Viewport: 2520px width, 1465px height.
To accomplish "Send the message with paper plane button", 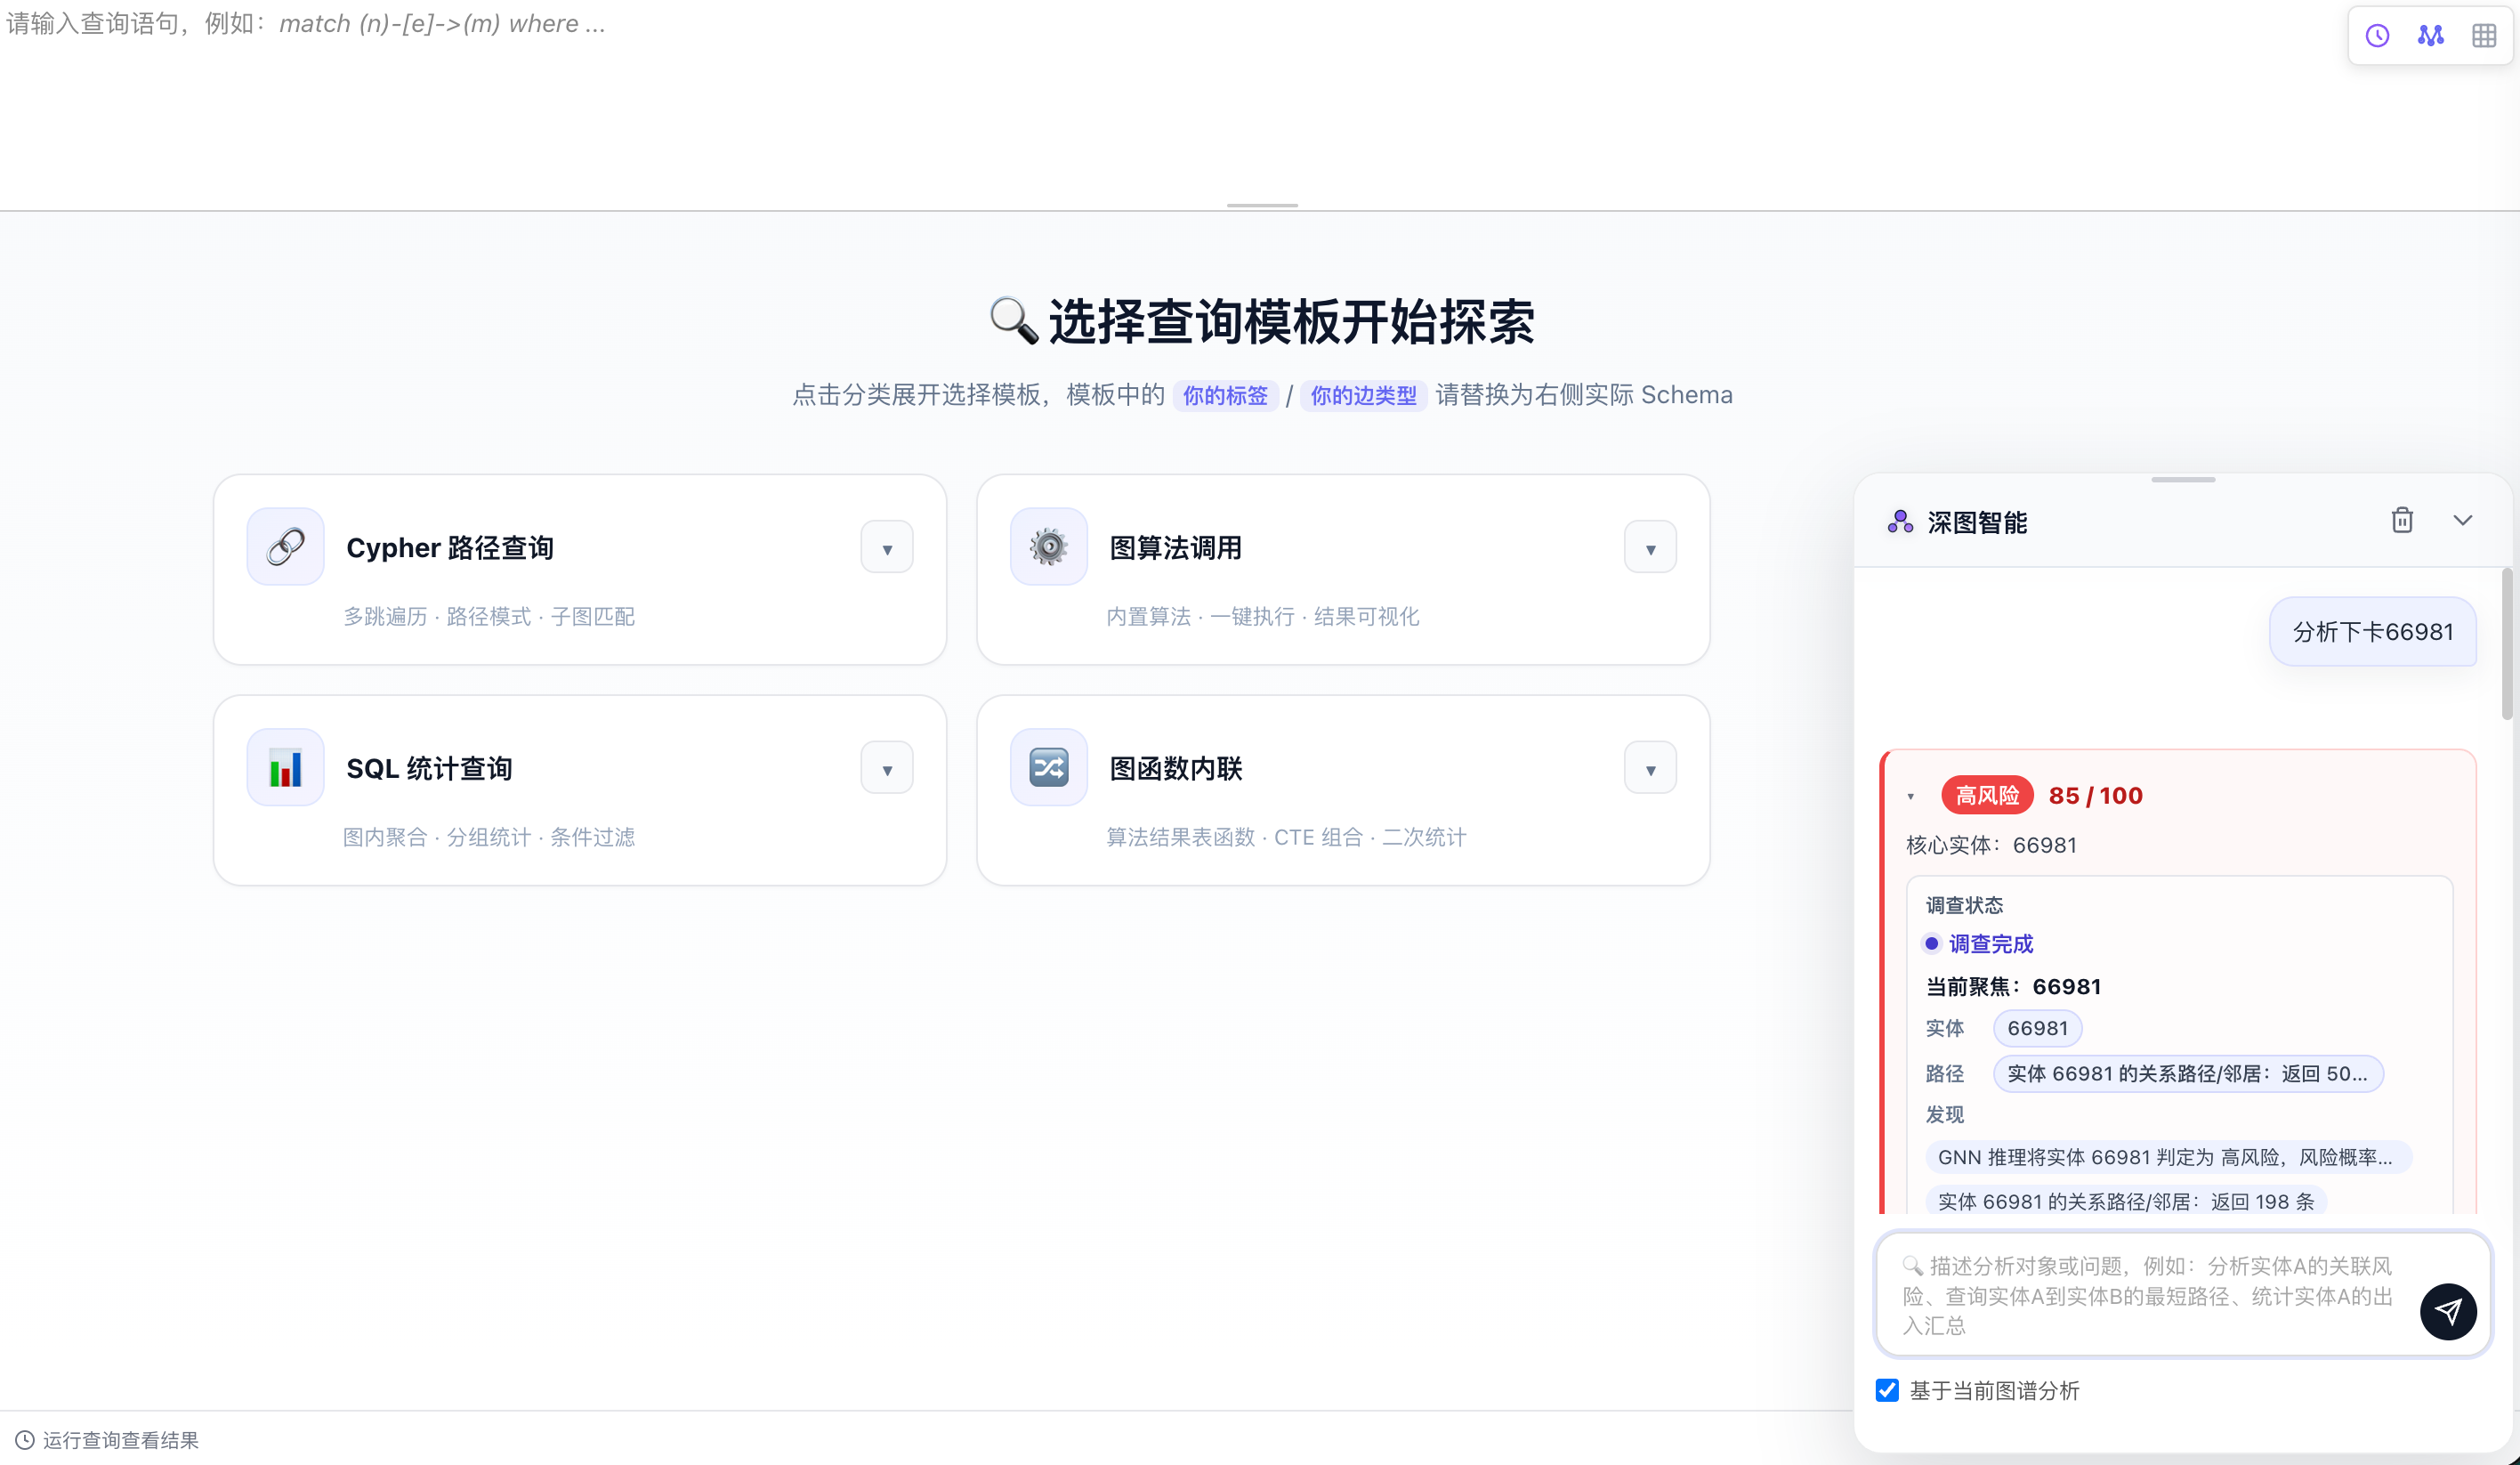I will [2447, 1311].
